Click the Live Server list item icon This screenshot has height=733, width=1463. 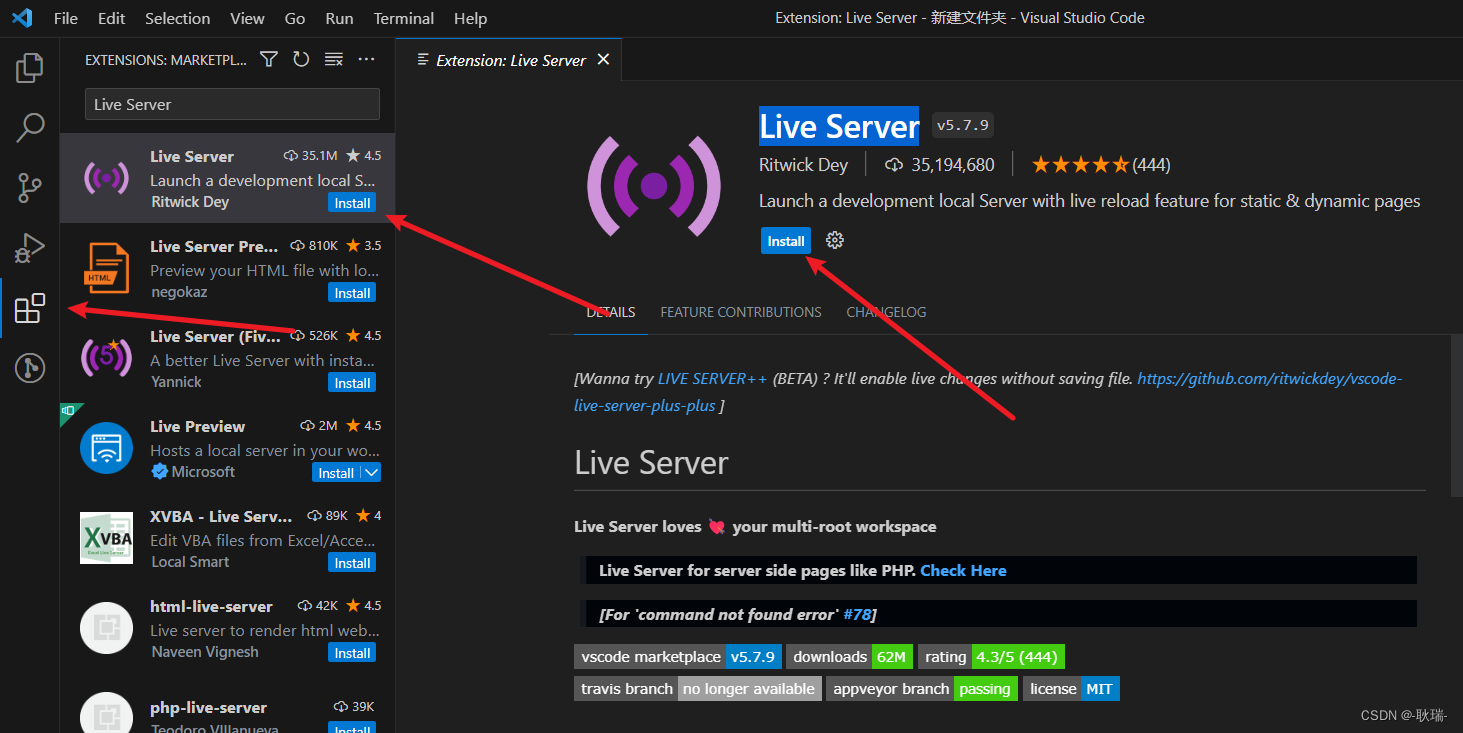(106, 178)
